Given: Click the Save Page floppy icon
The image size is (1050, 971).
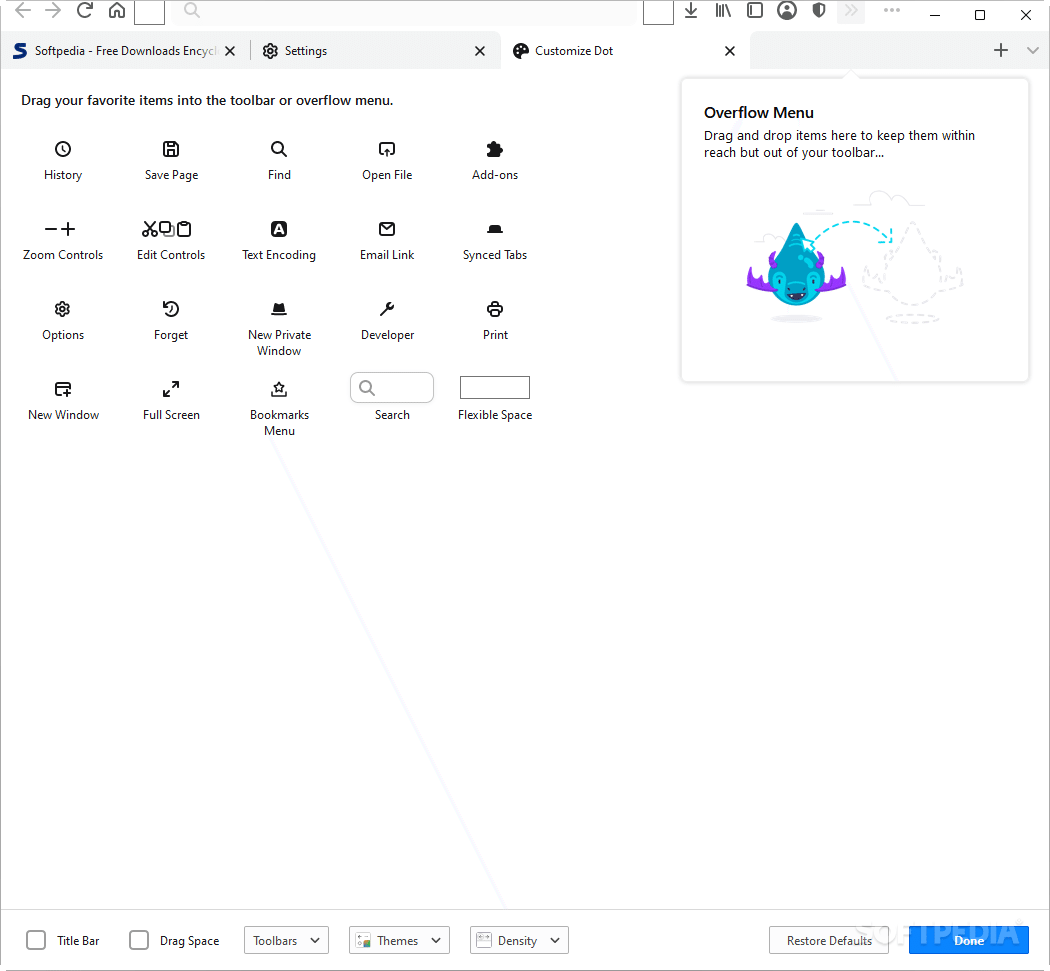Looking at the screenshot, I should click(171, 149).
